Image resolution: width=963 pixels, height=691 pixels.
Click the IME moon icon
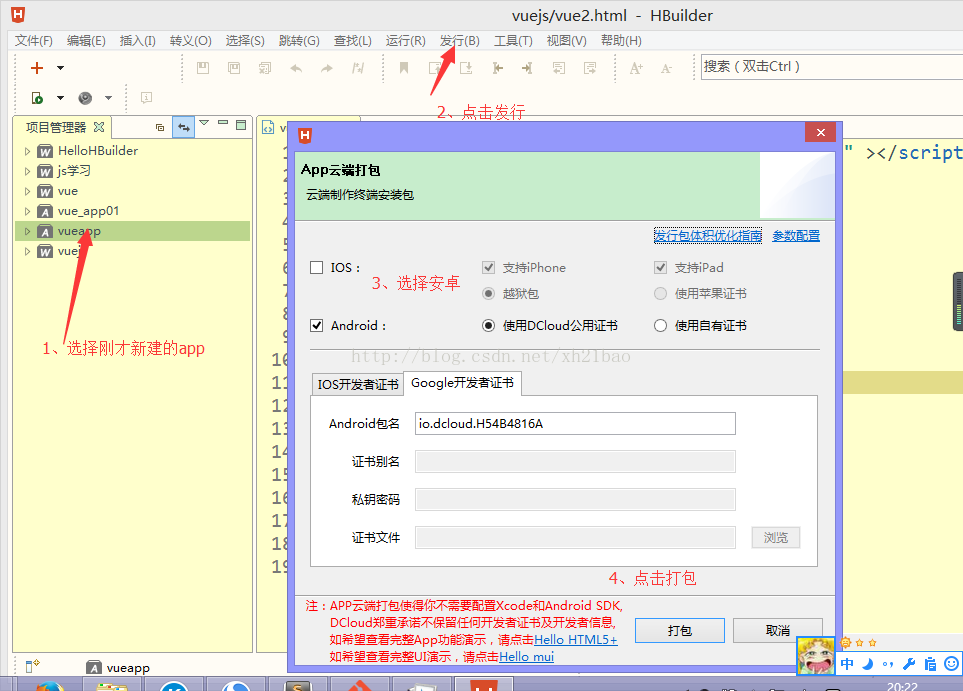[868, 663]
